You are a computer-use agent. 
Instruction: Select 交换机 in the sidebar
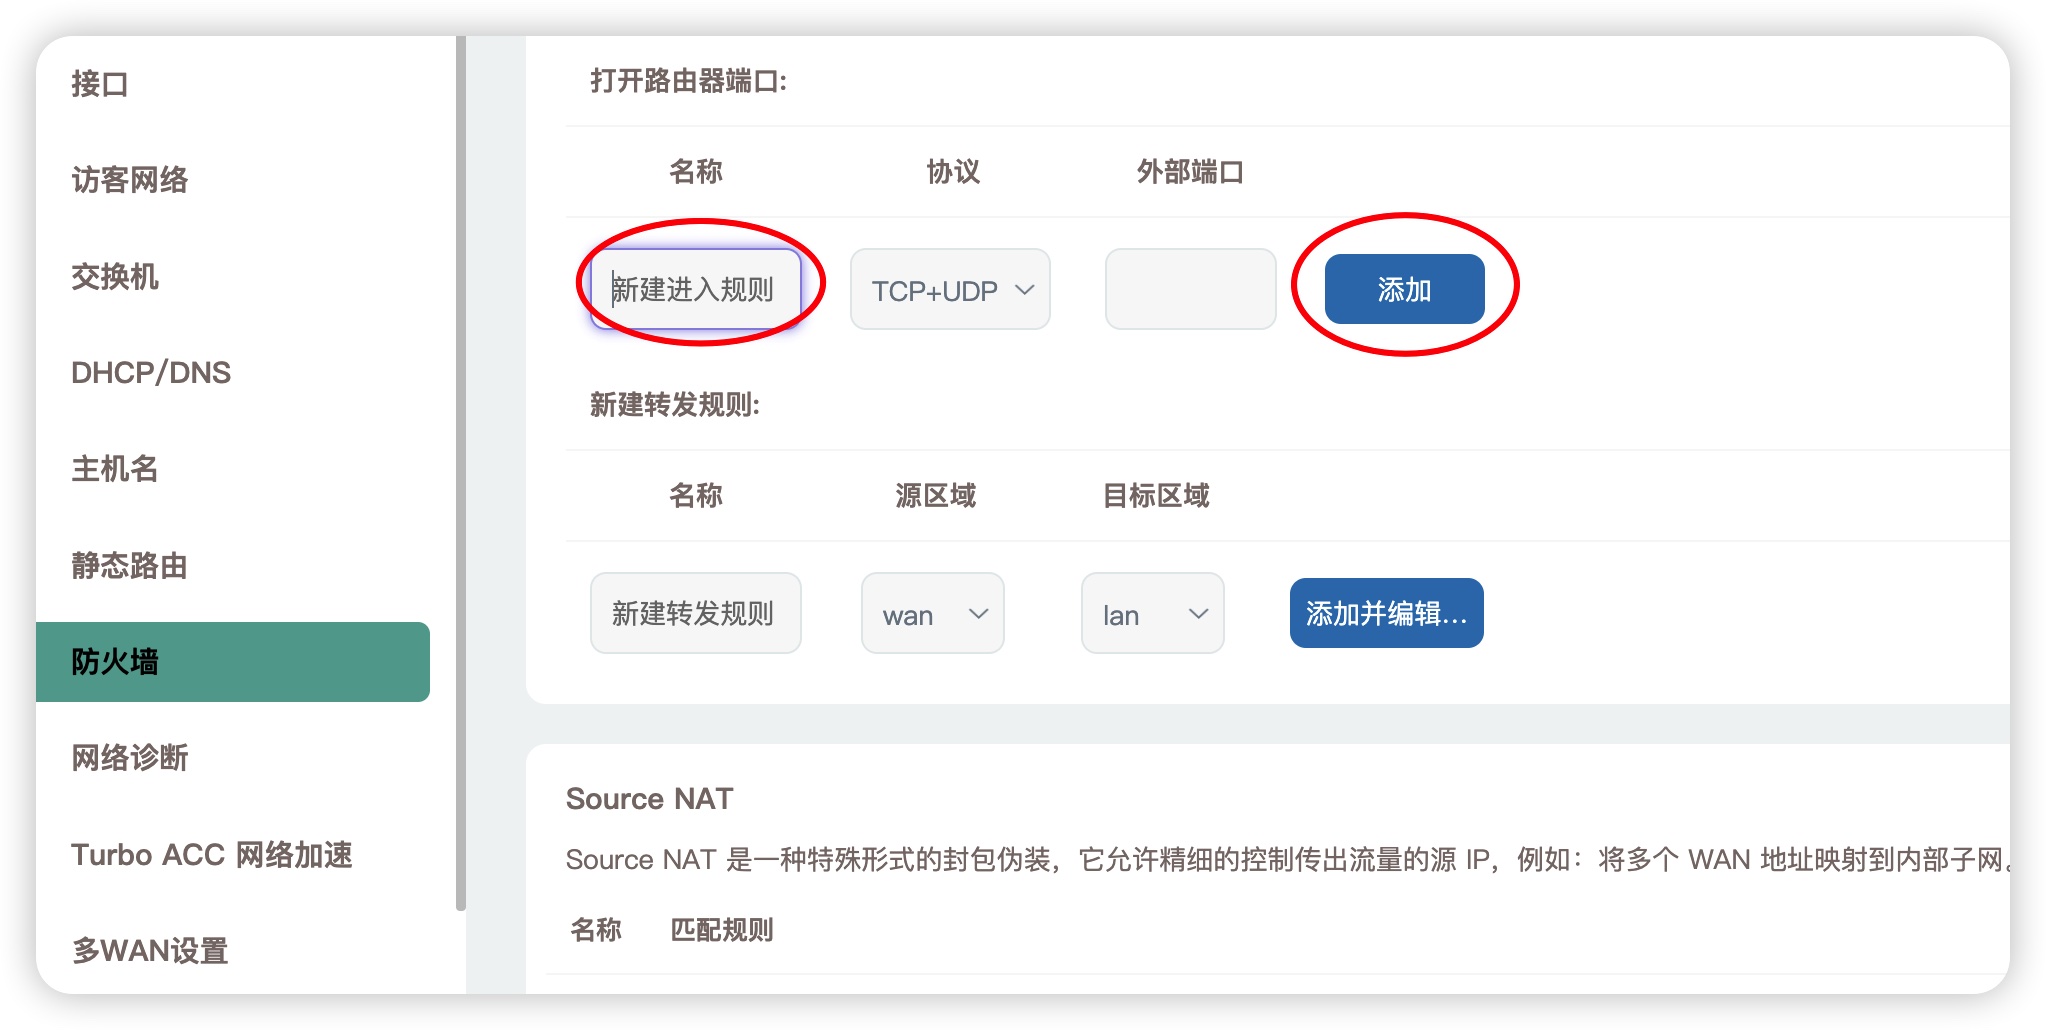point(115,277)
